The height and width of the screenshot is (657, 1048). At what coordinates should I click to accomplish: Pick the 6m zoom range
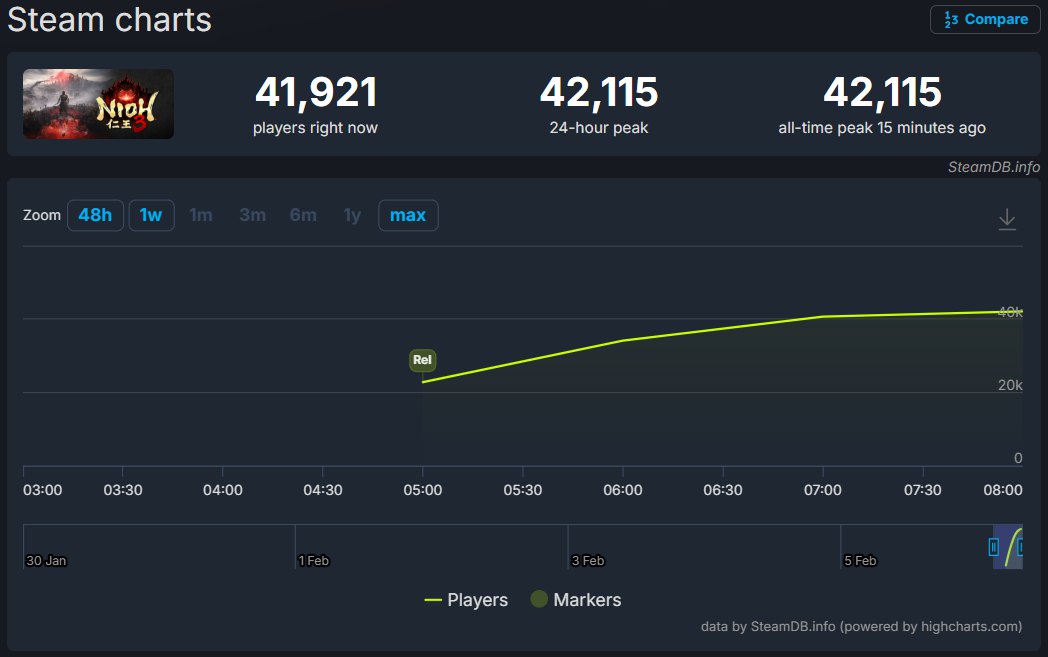click(303, 215)
